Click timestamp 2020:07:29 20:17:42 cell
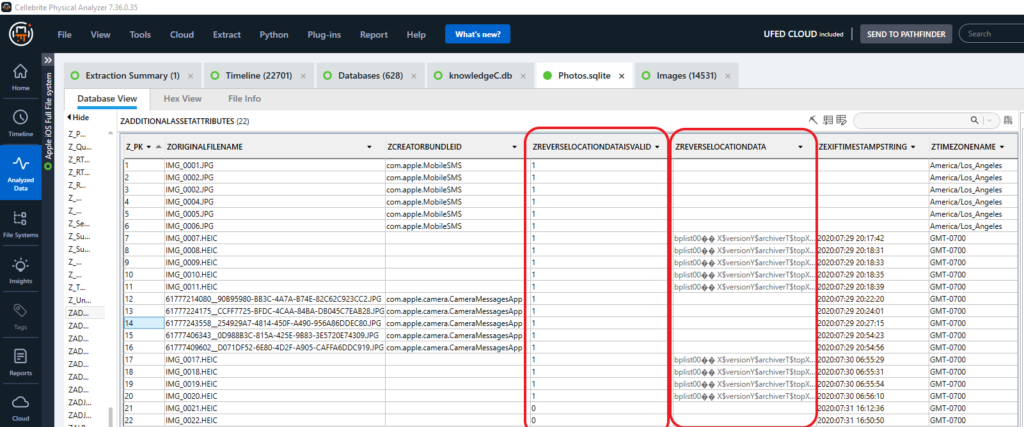 871,238
